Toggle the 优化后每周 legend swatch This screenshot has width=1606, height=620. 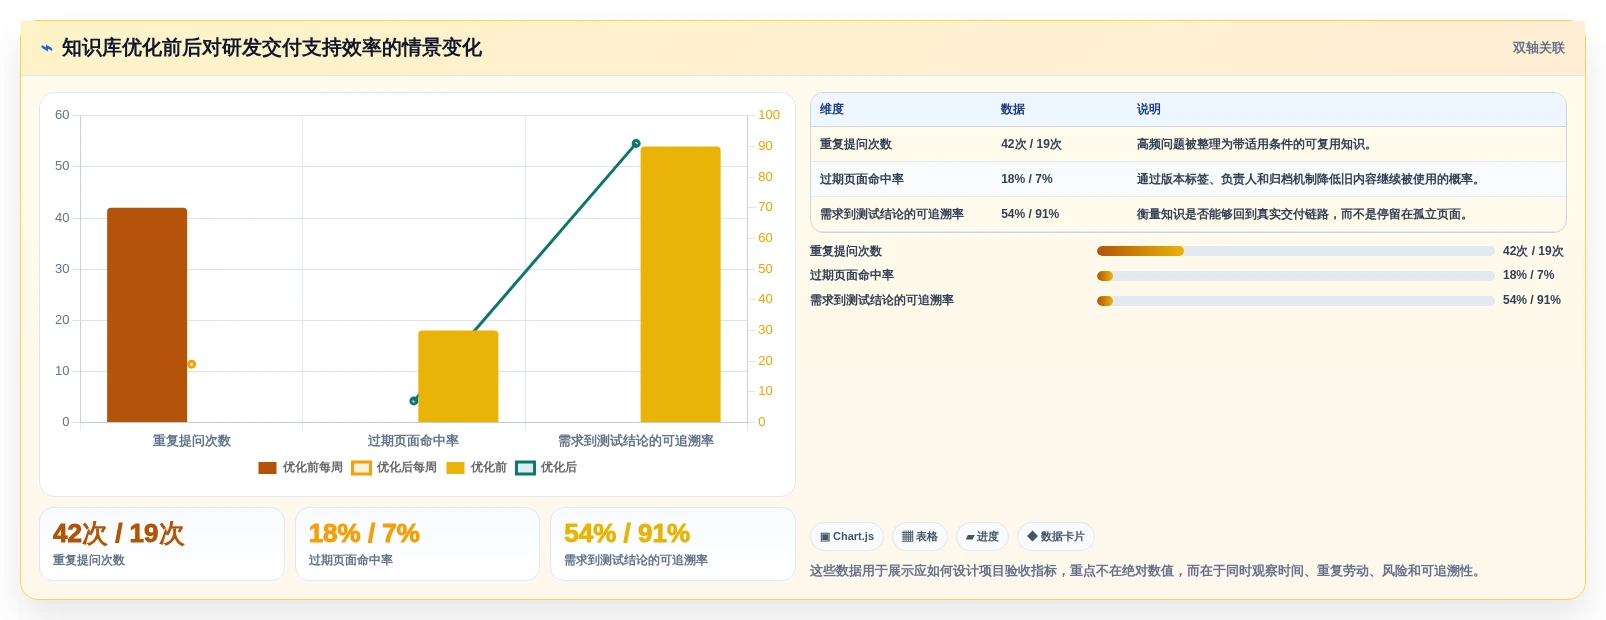coord(361,468)
